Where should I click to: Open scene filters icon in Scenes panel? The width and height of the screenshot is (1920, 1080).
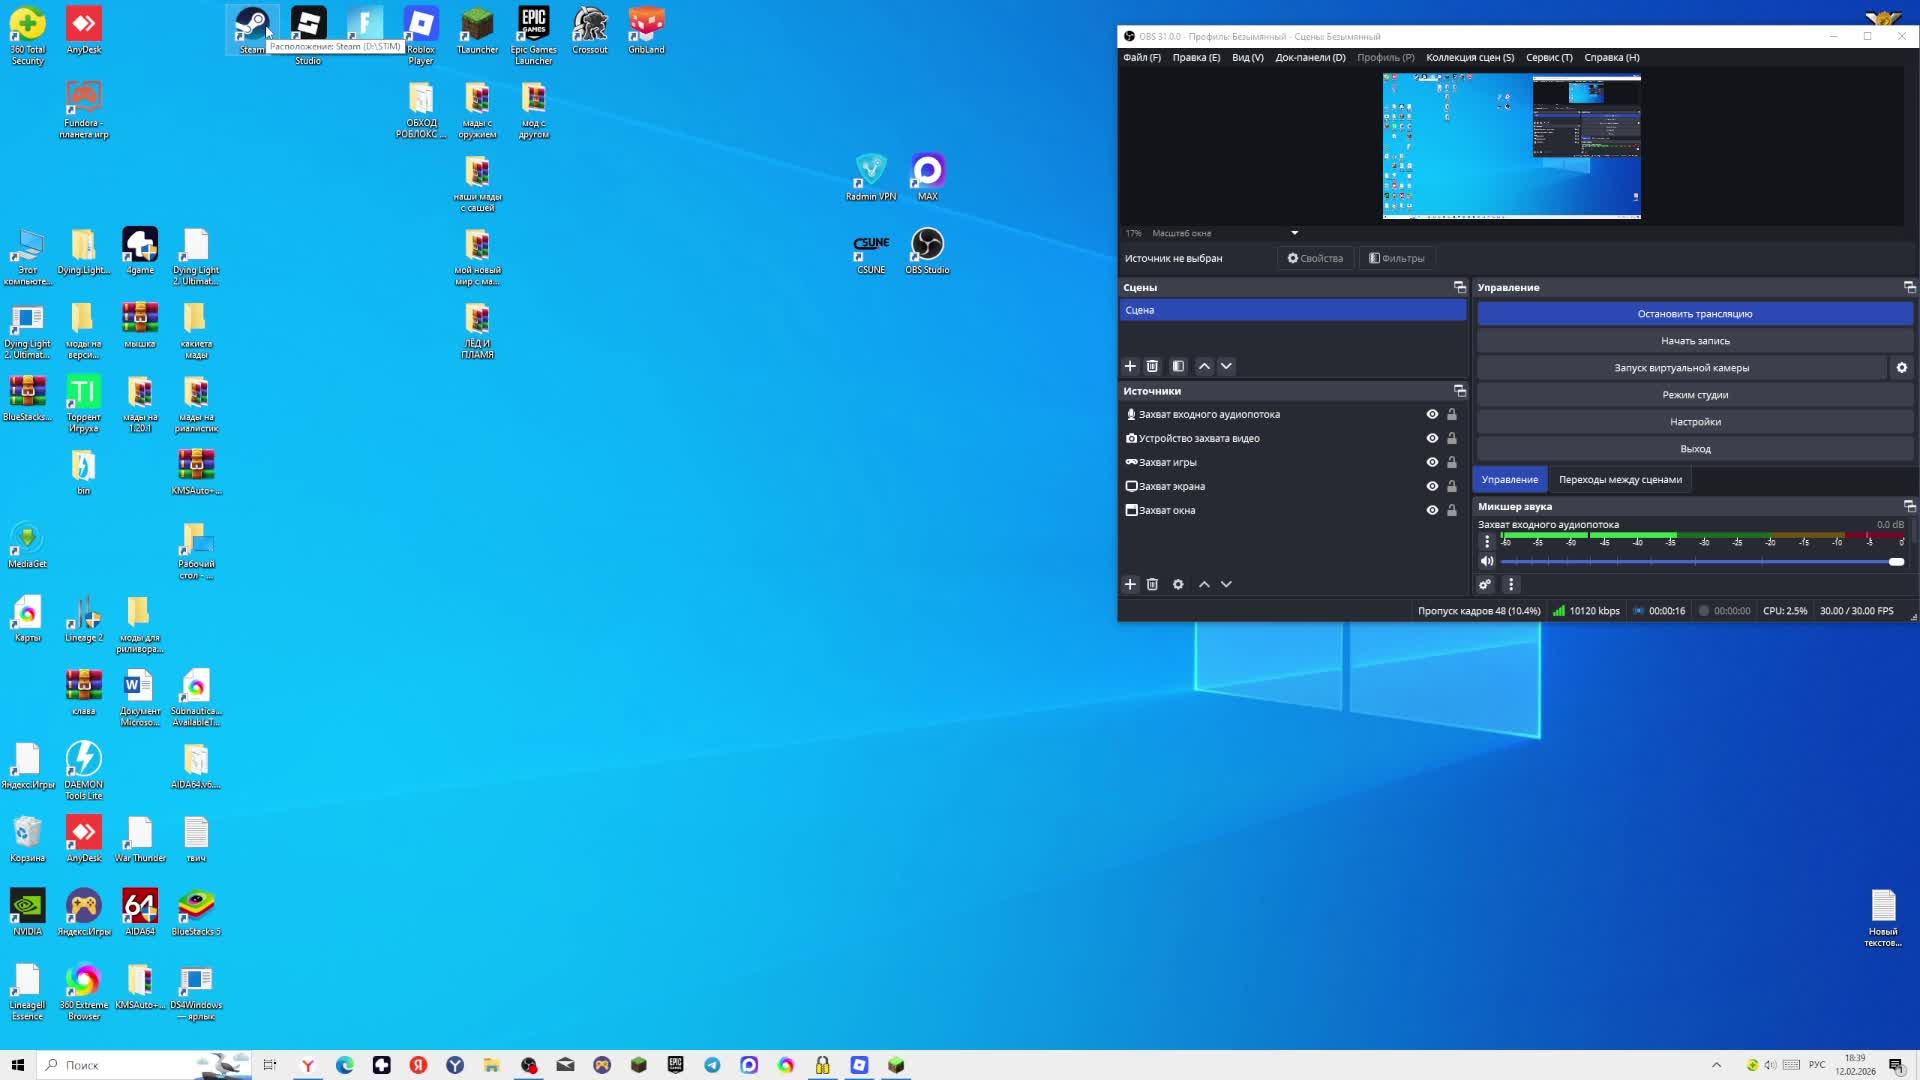[x=1178, y=366]
